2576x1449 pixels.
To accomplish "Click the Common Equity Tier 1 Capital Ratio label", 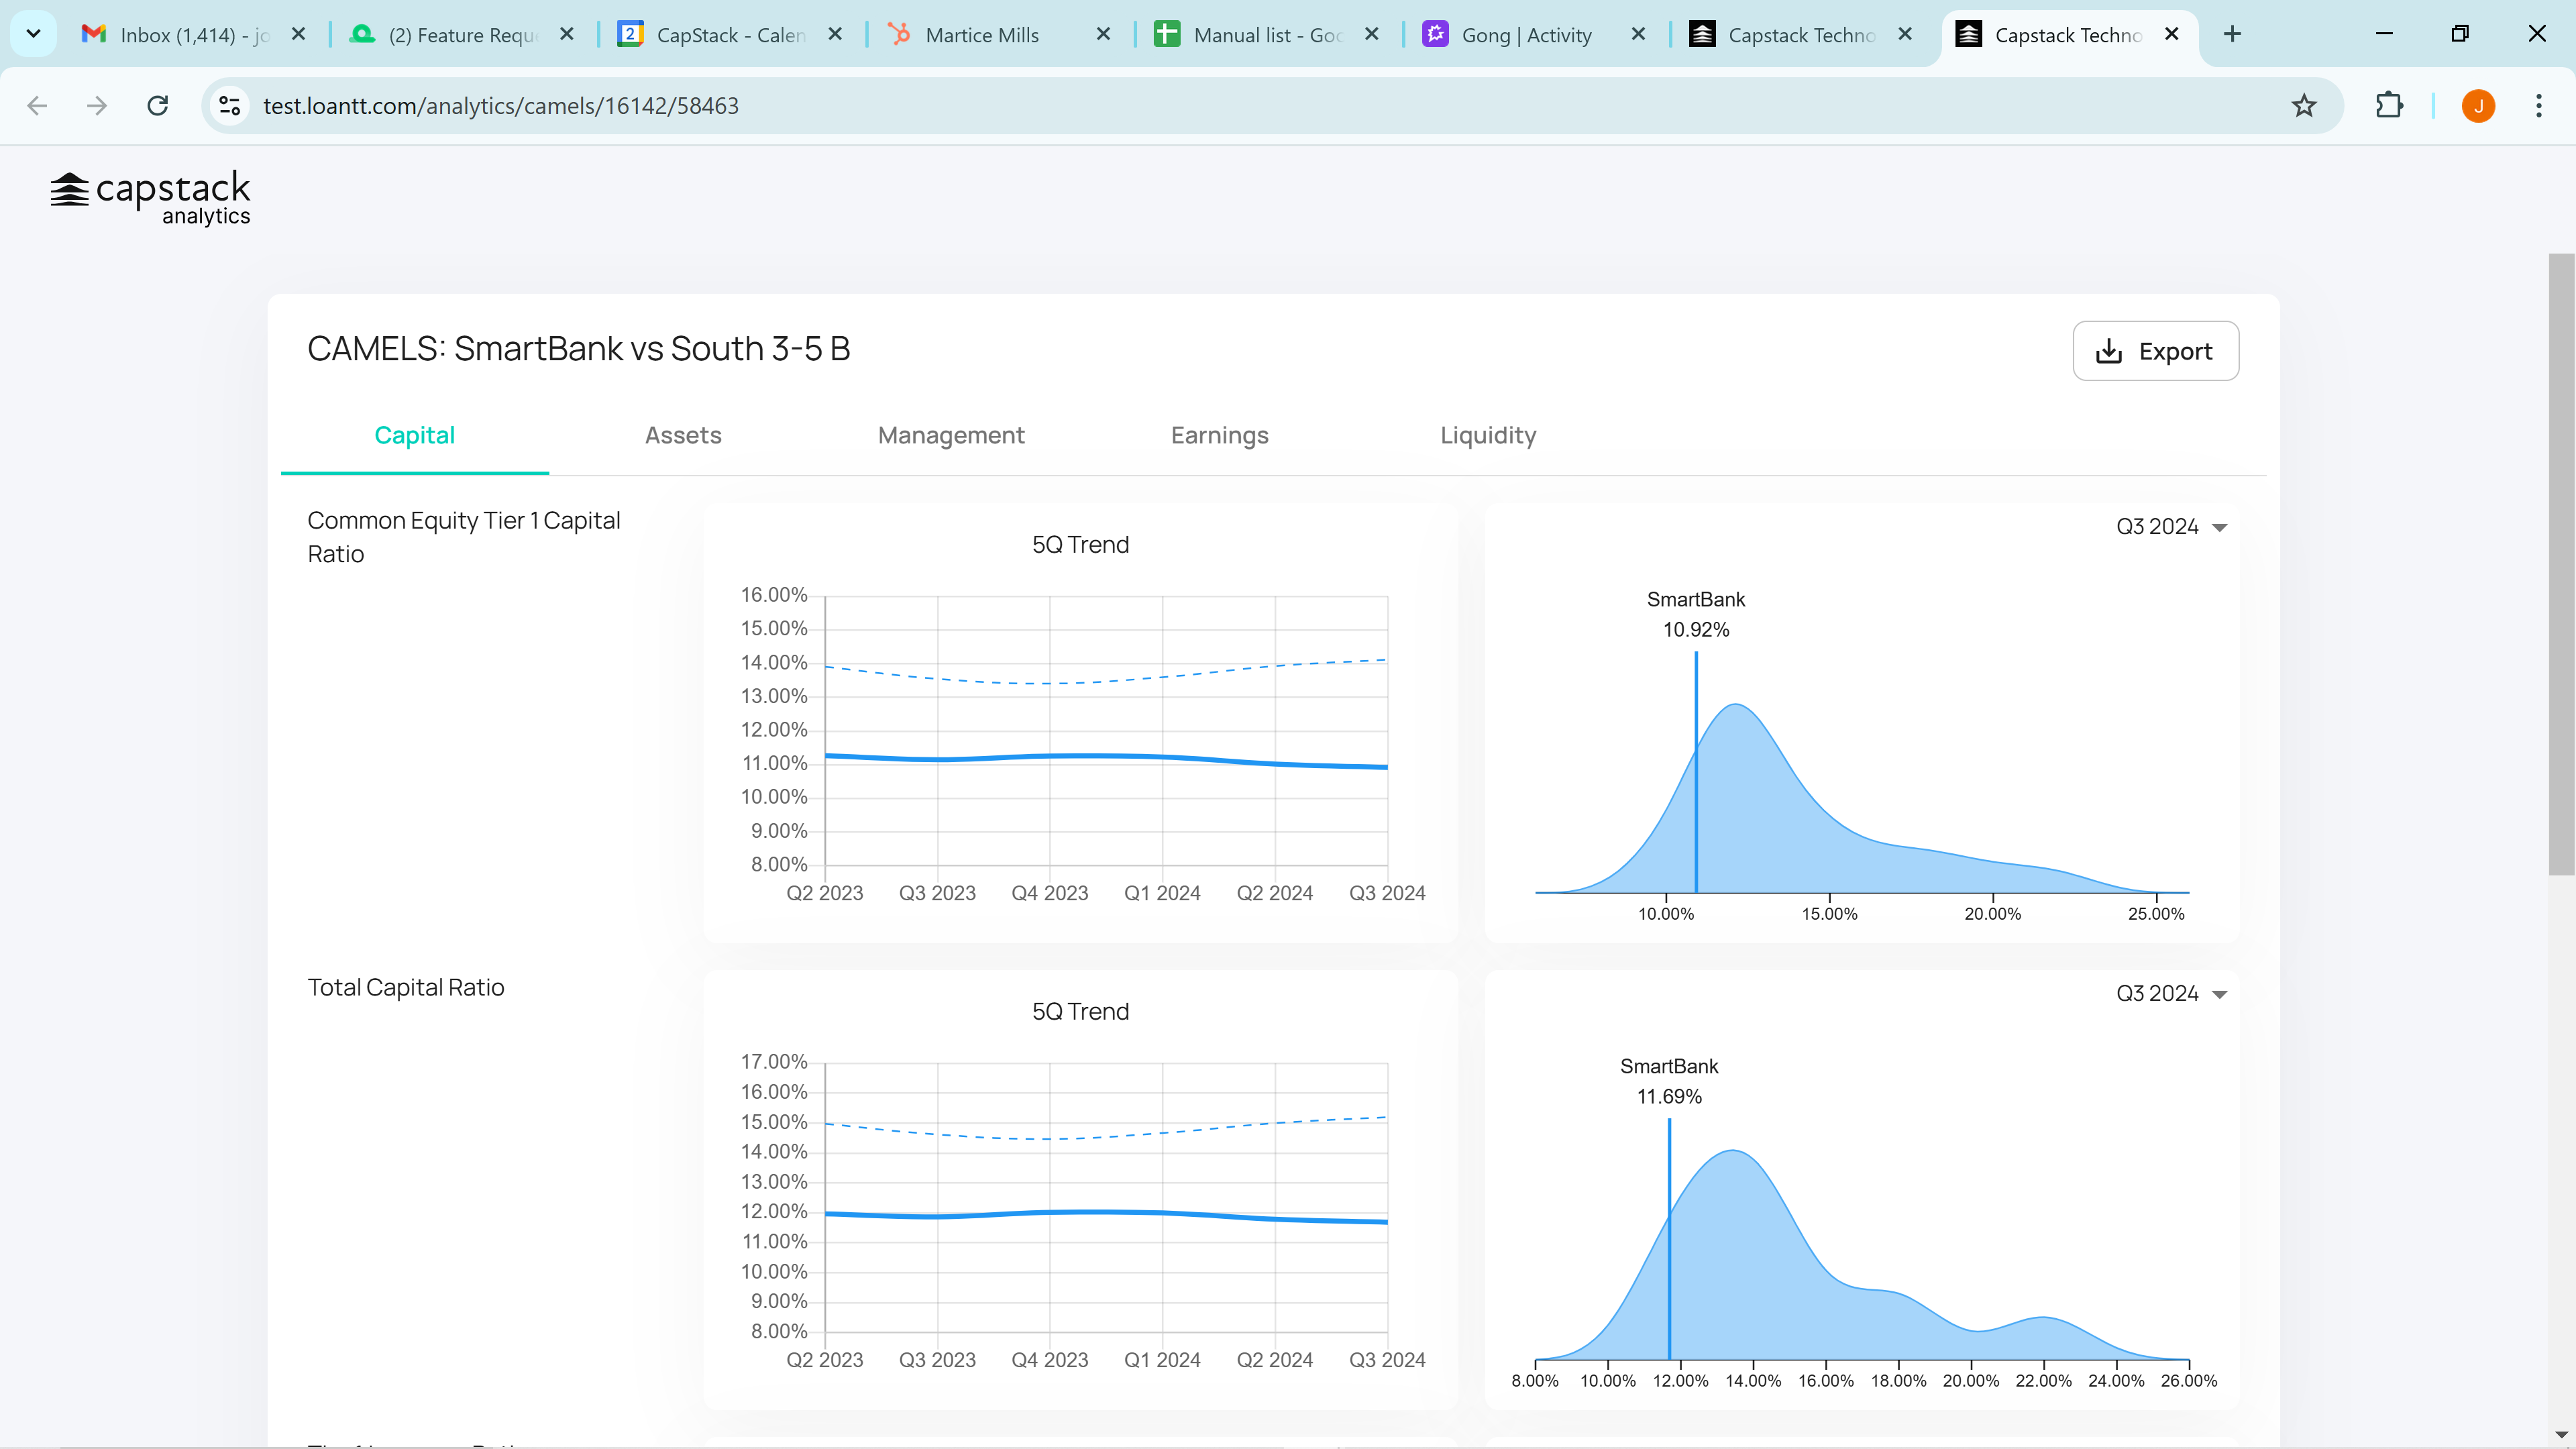I will (464, 537).
